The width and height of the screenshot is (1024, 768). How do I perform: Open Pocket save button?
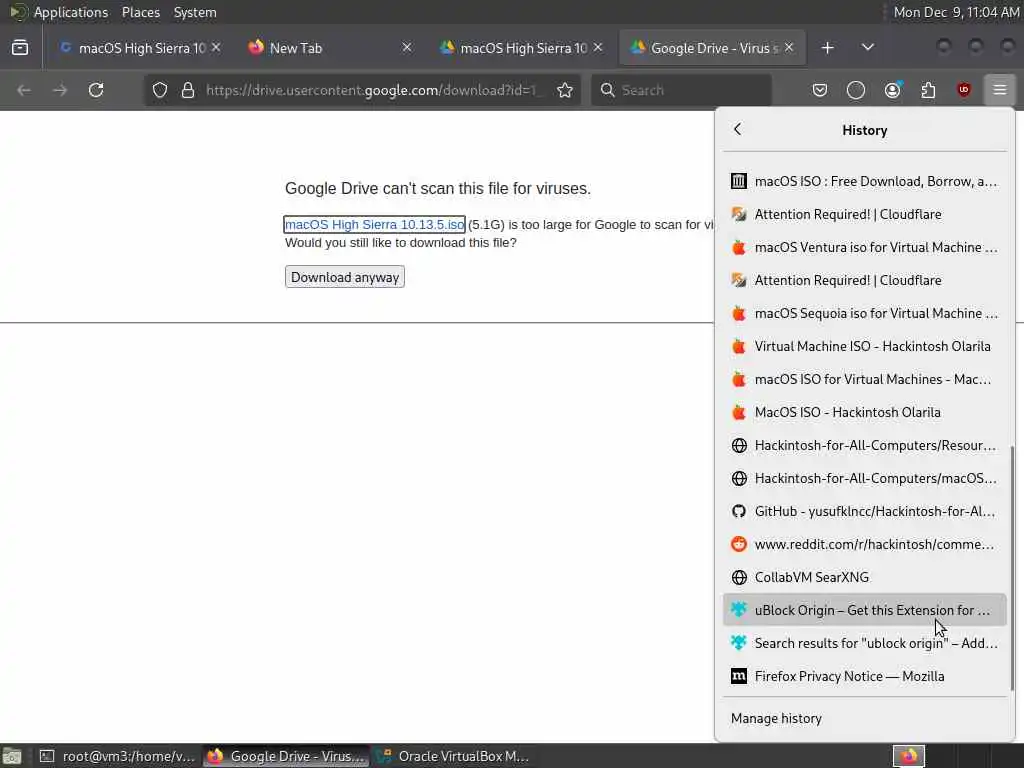pyautogui.click(x=820, y=89)
